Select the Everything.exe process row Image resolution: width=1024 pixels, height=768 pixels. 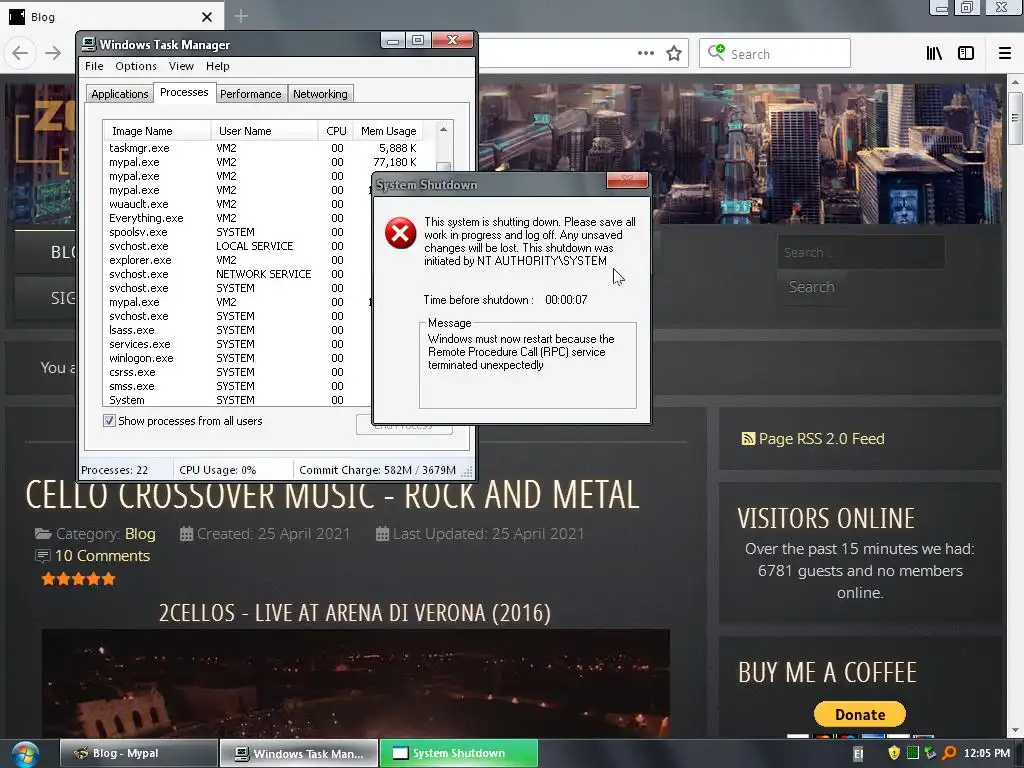(238, 218)
